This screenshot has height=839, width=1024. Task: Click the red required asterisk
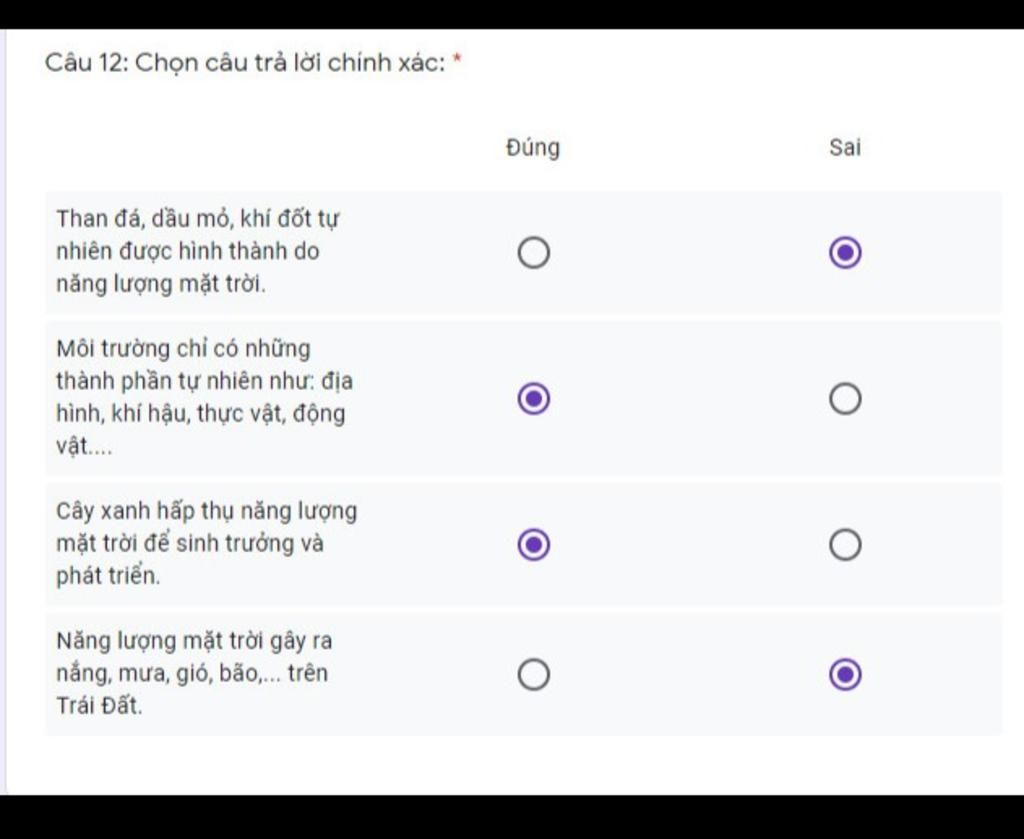coord(458,61)
